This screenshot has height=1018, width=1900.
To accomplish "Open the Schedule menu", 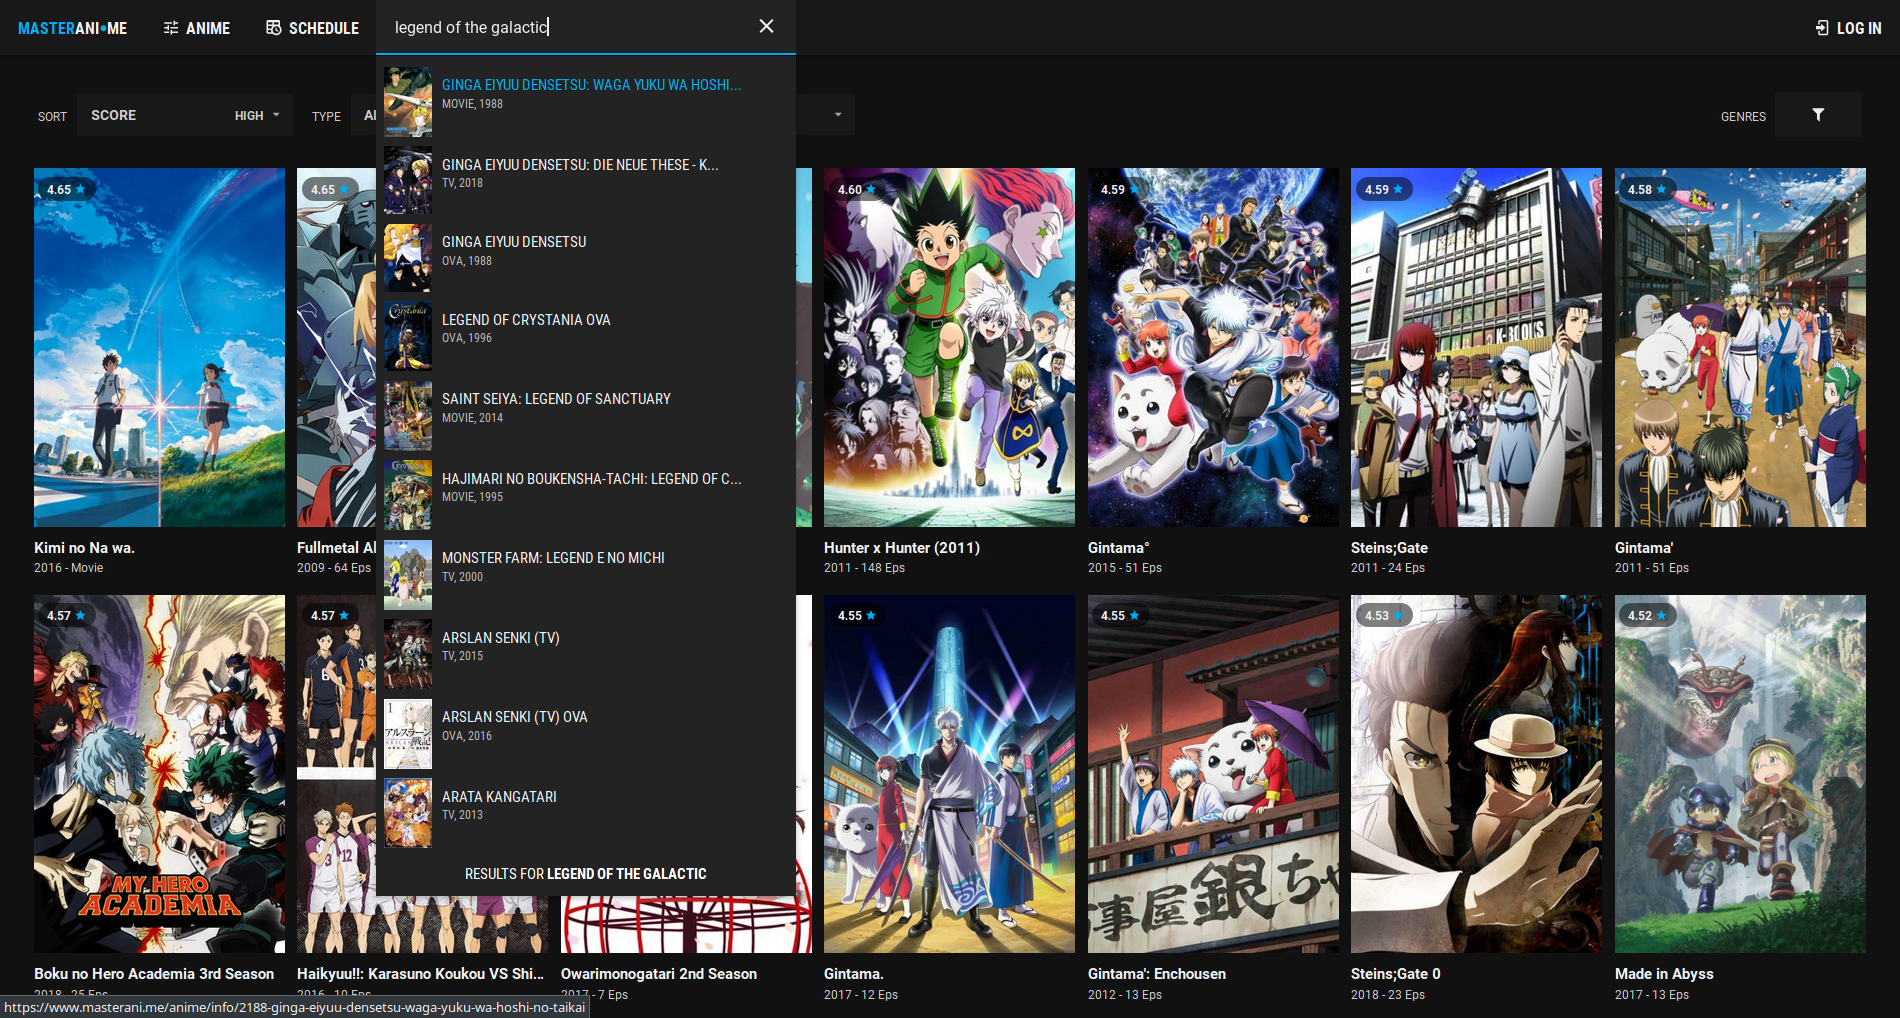I will click(312, 28).
